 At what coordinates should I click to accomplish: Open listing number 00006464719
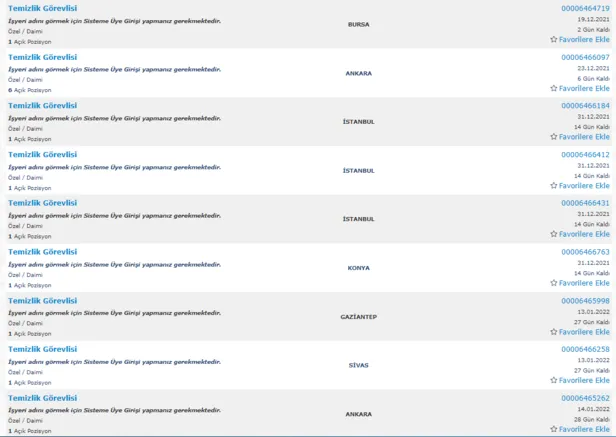585,8
